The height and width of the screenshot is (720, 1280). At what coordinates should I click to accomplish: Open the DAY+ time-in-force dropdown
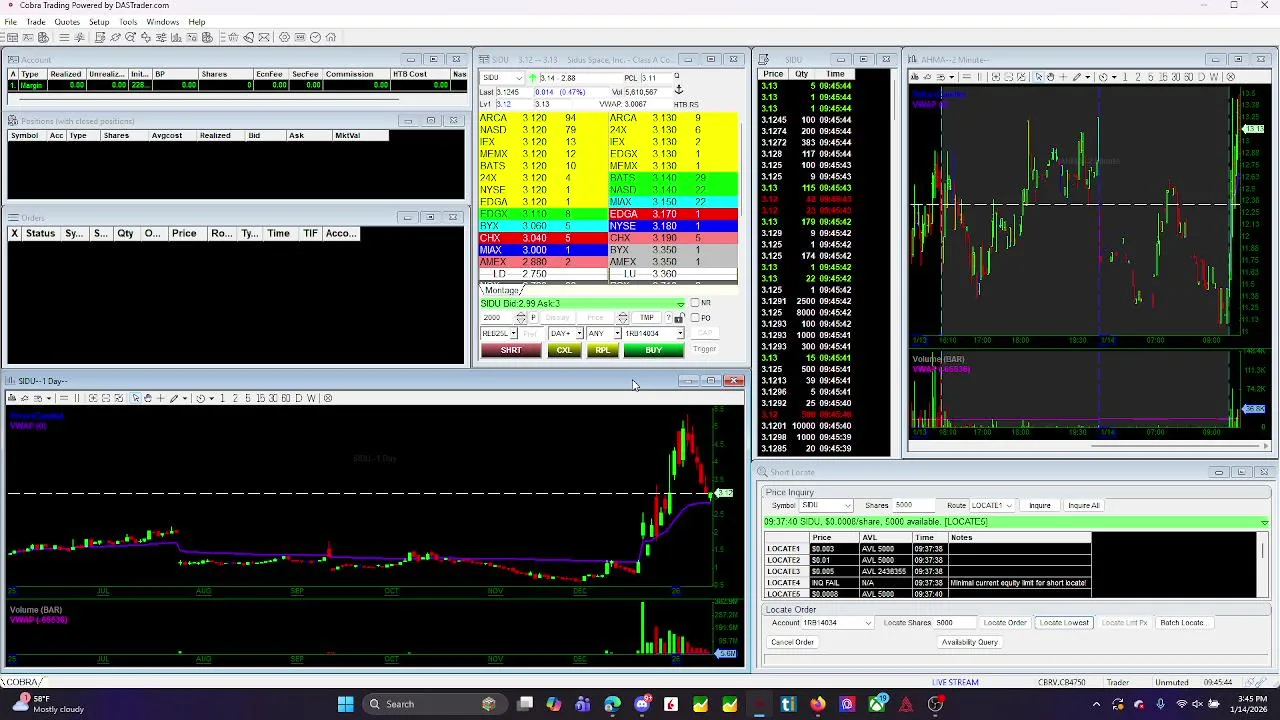coord(579,334)
